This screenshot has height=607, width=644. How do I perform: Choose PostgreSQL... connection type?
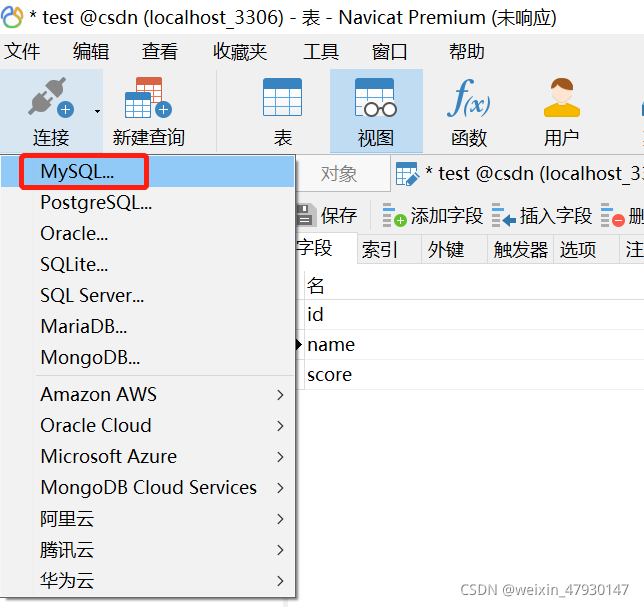pos(148,202)
